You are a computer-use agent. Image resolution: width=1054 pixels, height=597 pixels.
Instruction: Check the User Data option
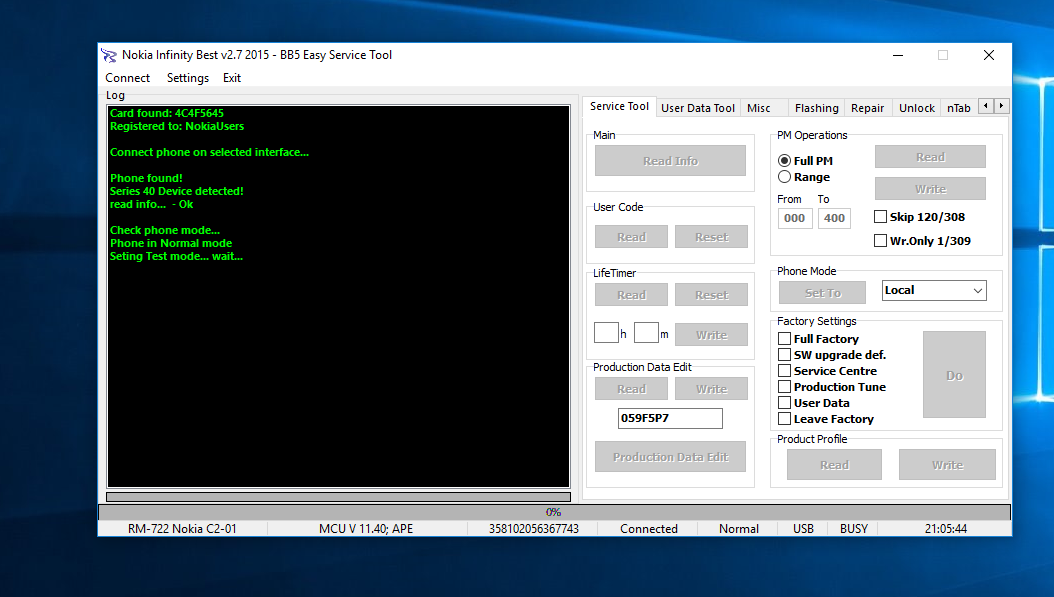[x=784, y=403]
